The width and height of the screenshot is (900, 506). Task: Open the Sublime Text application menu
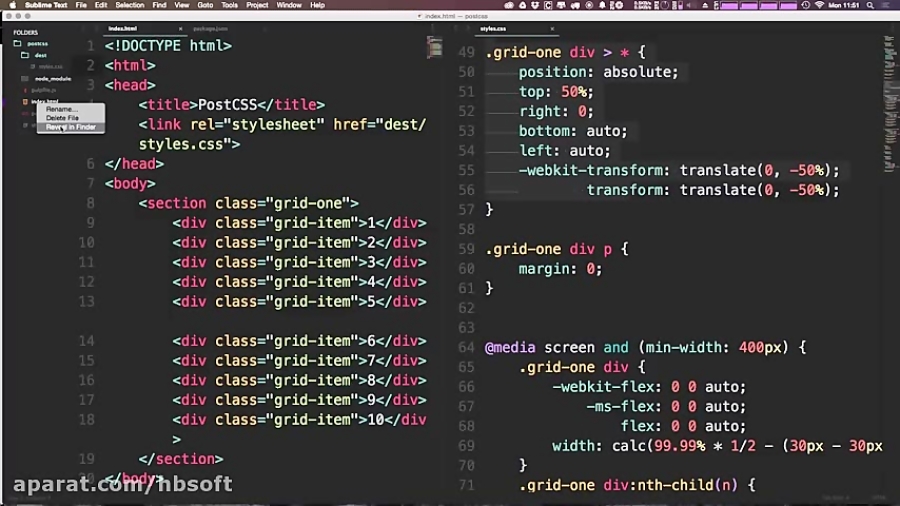click(x=46, y=5)
